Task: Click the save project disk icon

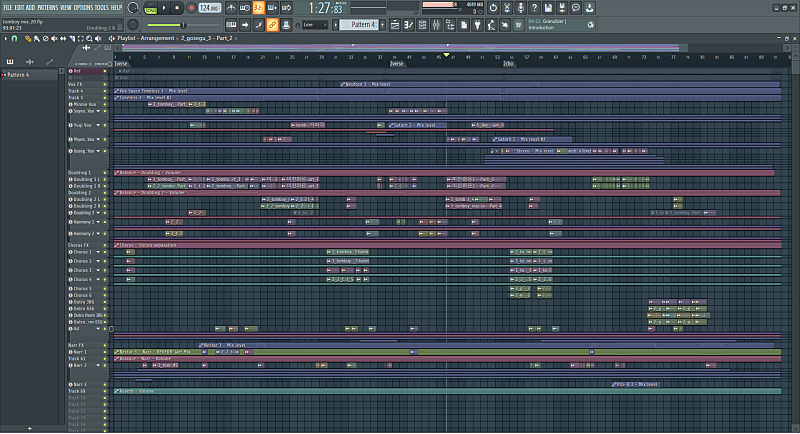Action: [548, 8]
